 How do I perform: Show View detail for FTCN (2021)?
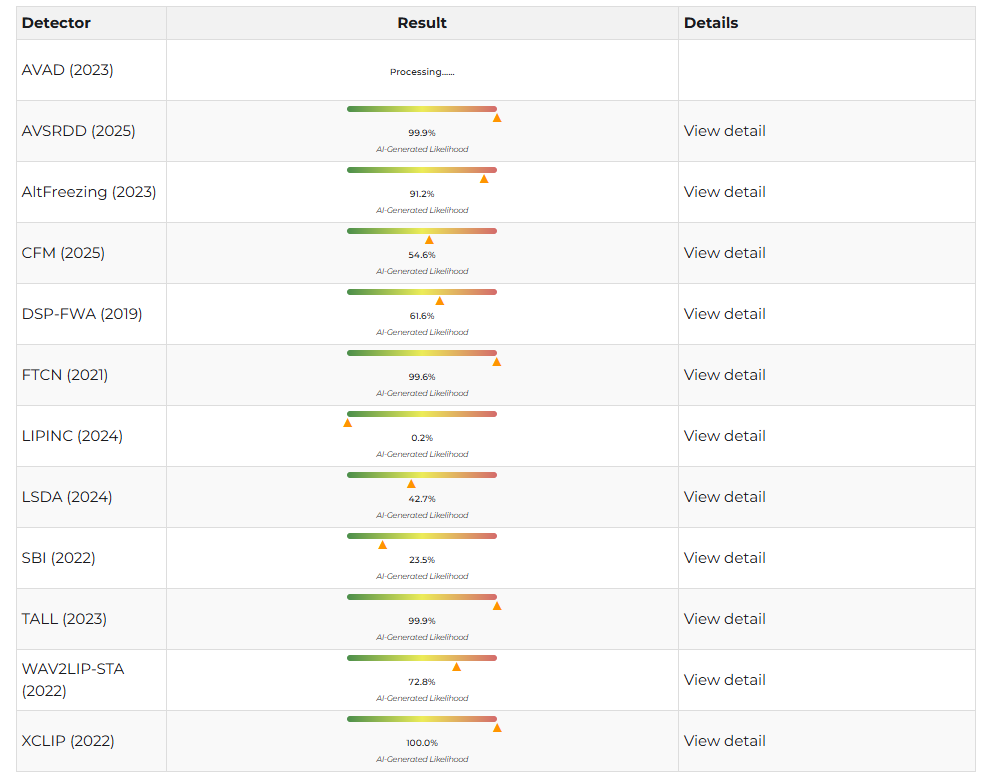point(724,375)
